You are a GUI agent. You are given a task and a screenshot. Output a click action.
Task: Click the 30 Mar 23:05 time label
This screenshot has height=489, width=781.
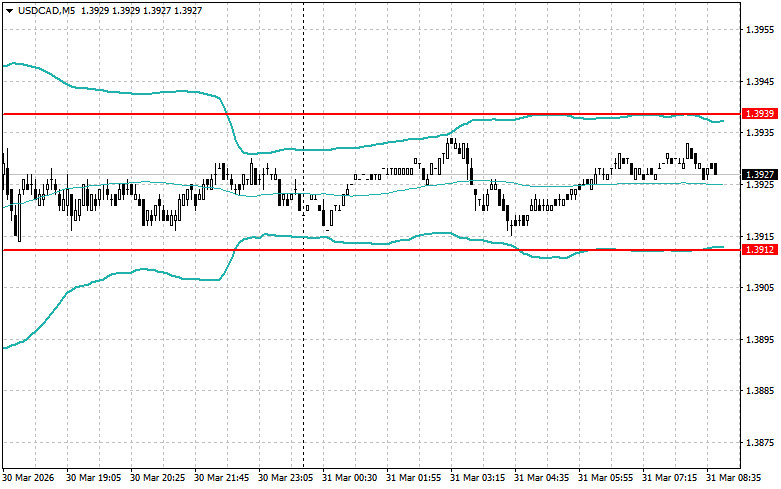[x=285, y=478]
